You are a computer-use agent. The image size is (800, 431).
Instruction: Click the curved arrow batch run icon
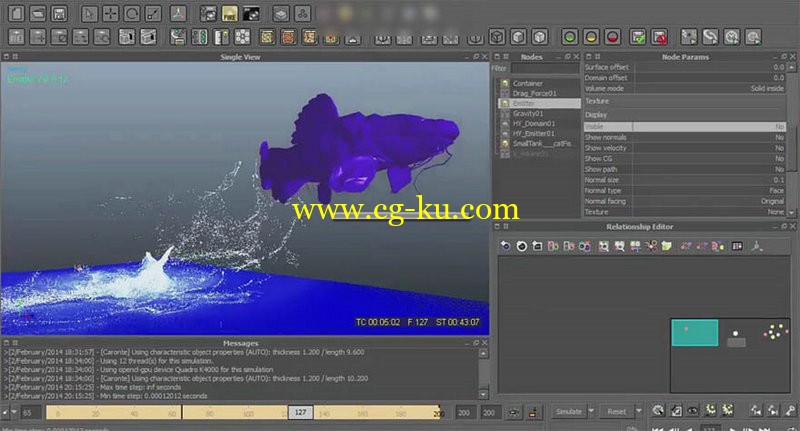710,37
